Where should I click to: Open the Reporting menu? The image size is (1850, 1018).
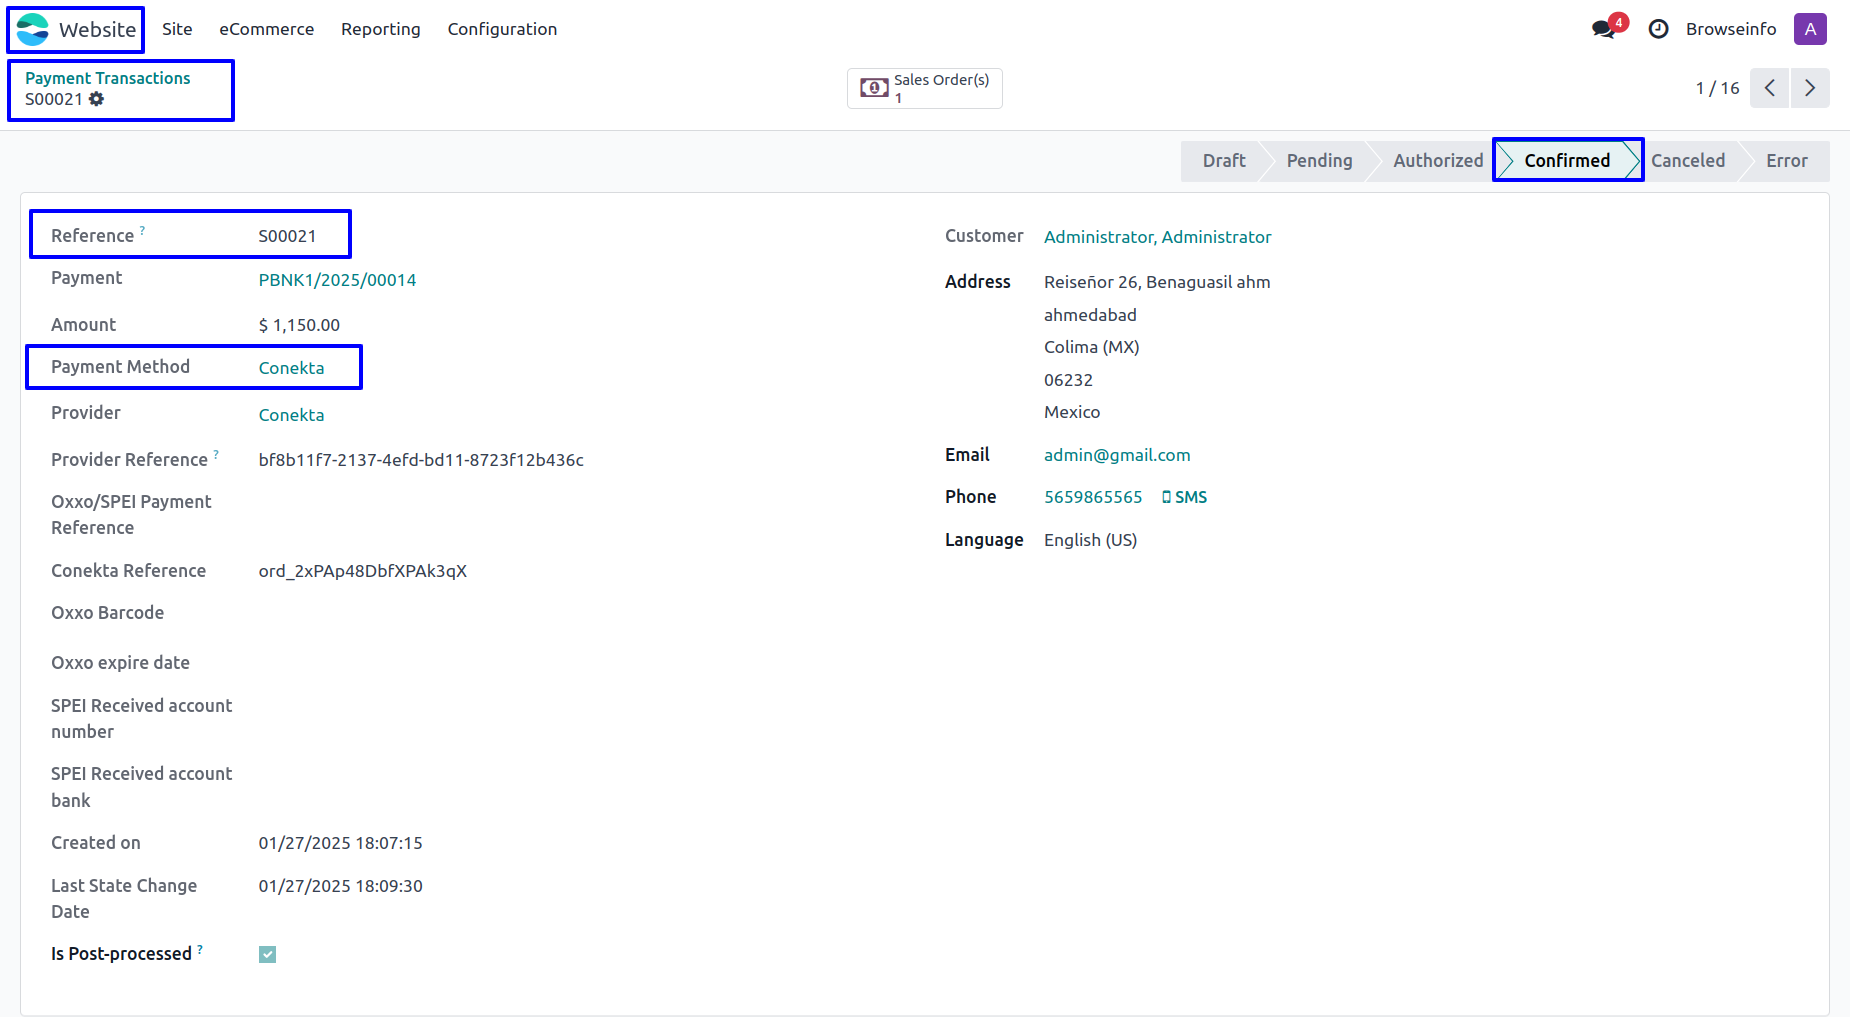[x=380, y=29]
